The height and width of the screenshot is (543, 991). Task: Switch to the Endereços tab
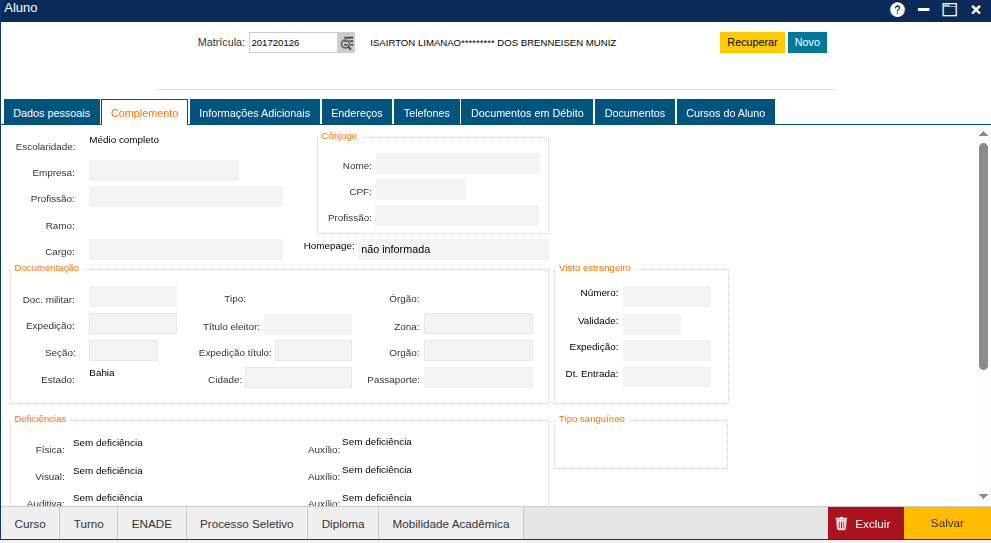(x=356, y=113)
